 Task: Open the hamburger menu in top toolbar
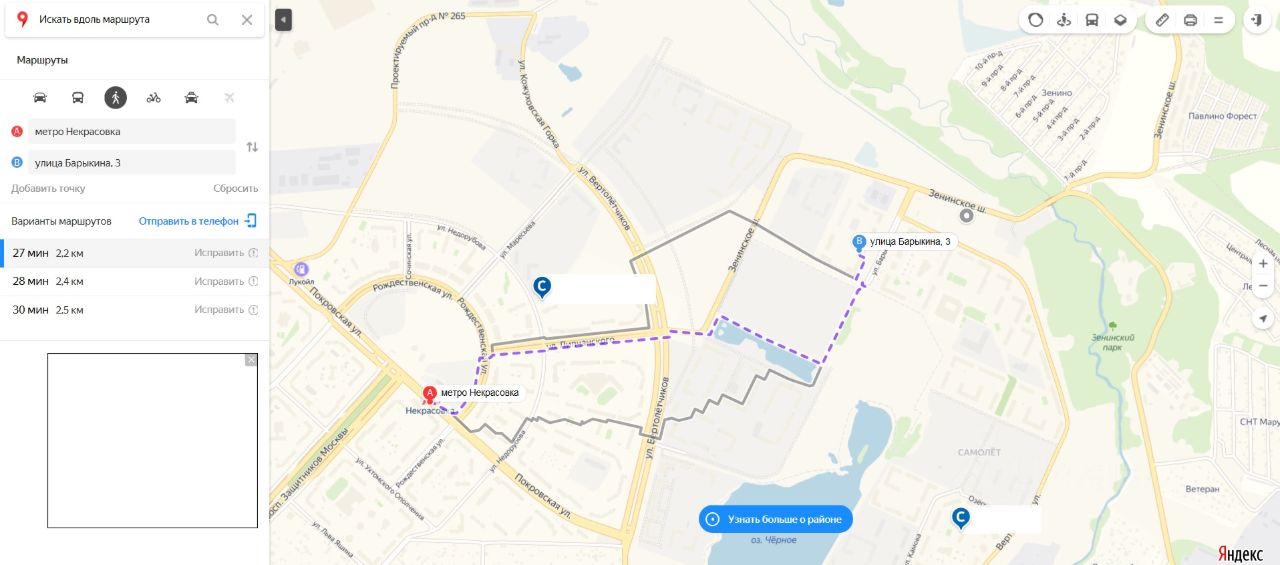[1218, 19]
